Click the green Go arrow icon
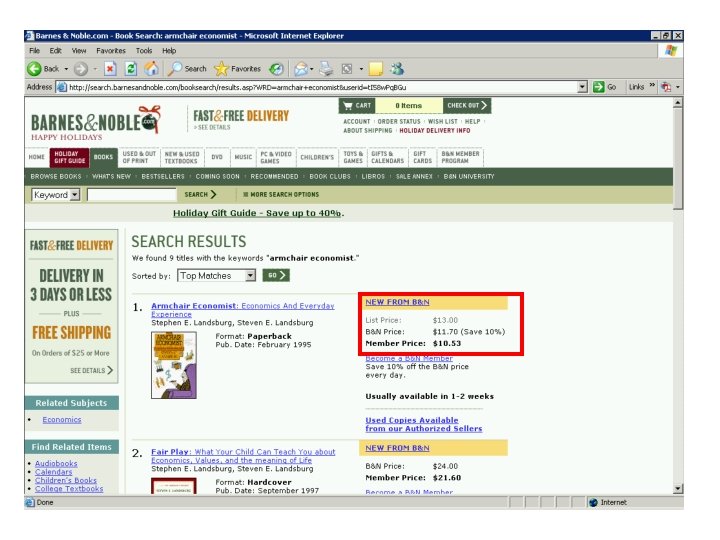Screen dimensions: 720x540 point(598,87)
